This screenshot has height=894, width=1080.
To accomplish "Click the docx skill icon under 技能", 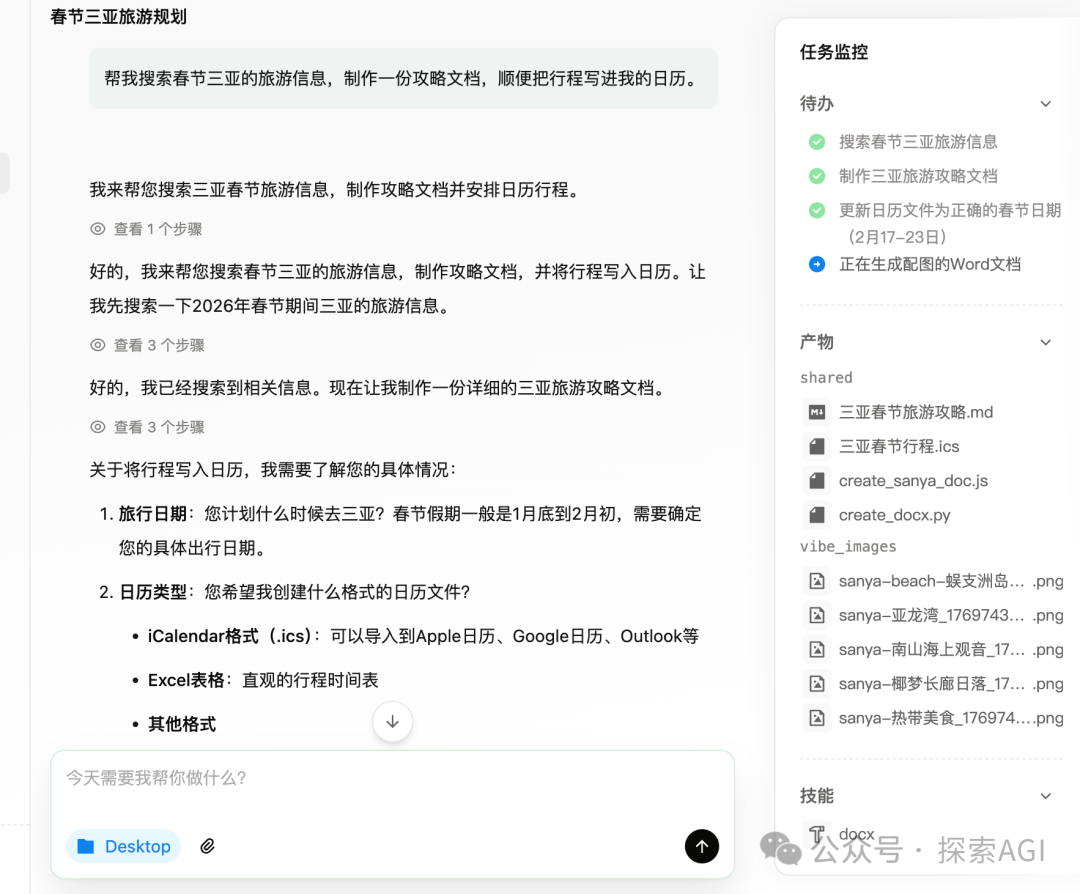I will tap(817, 833).
